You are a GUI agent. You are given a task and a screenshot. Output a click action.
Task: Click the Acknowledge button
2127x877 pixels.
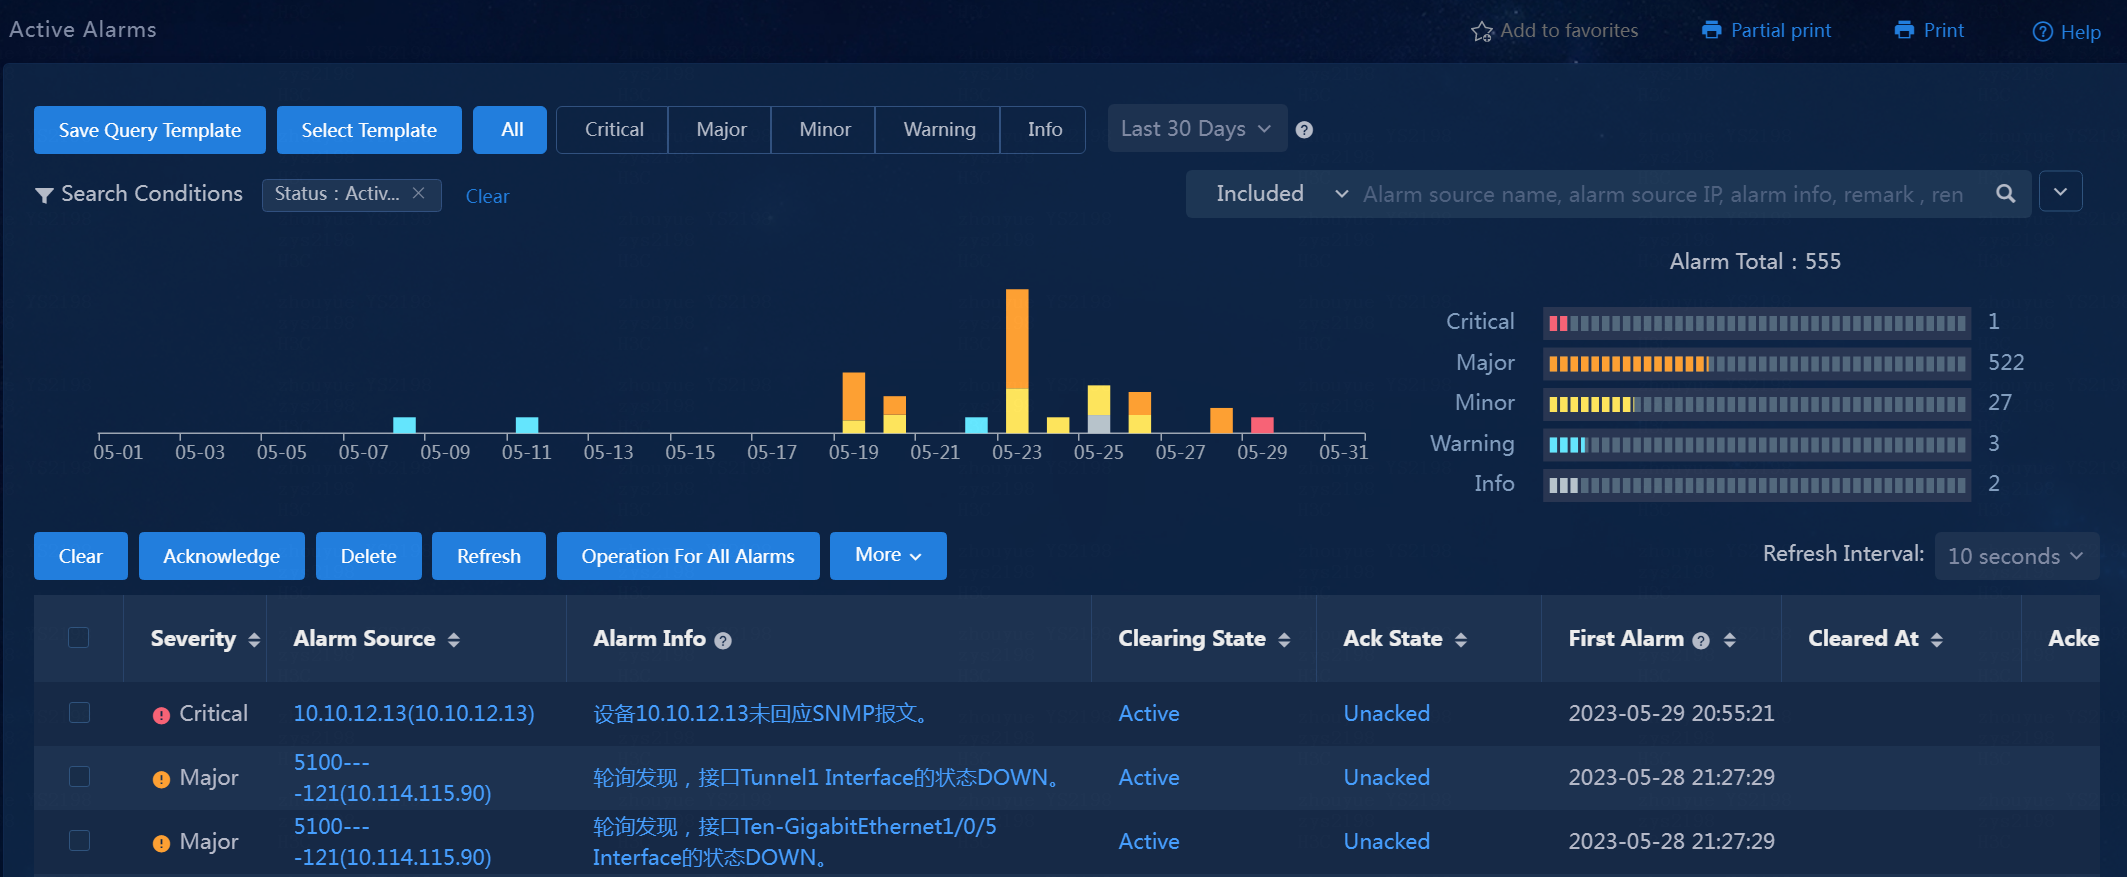pyautogui.click(x=221, y=556)
